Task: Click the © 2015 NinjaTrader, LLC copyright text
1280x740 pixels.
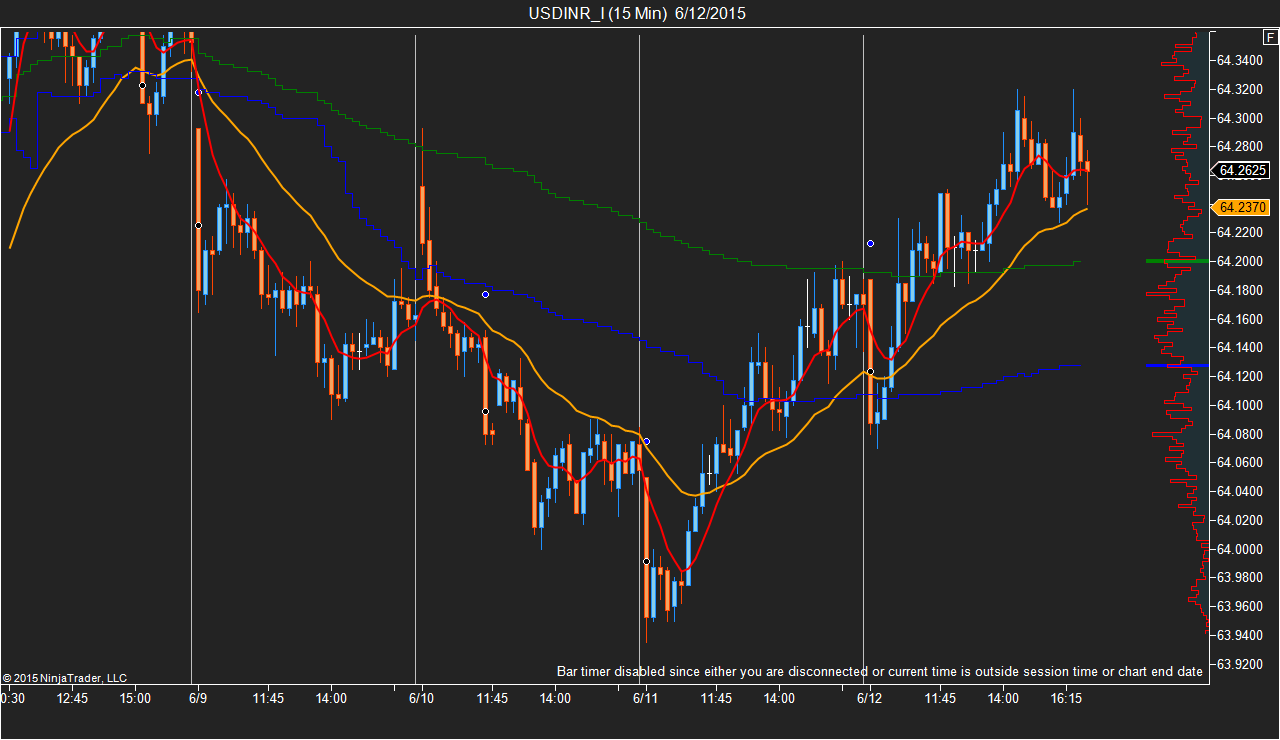Action: point(65,677)
